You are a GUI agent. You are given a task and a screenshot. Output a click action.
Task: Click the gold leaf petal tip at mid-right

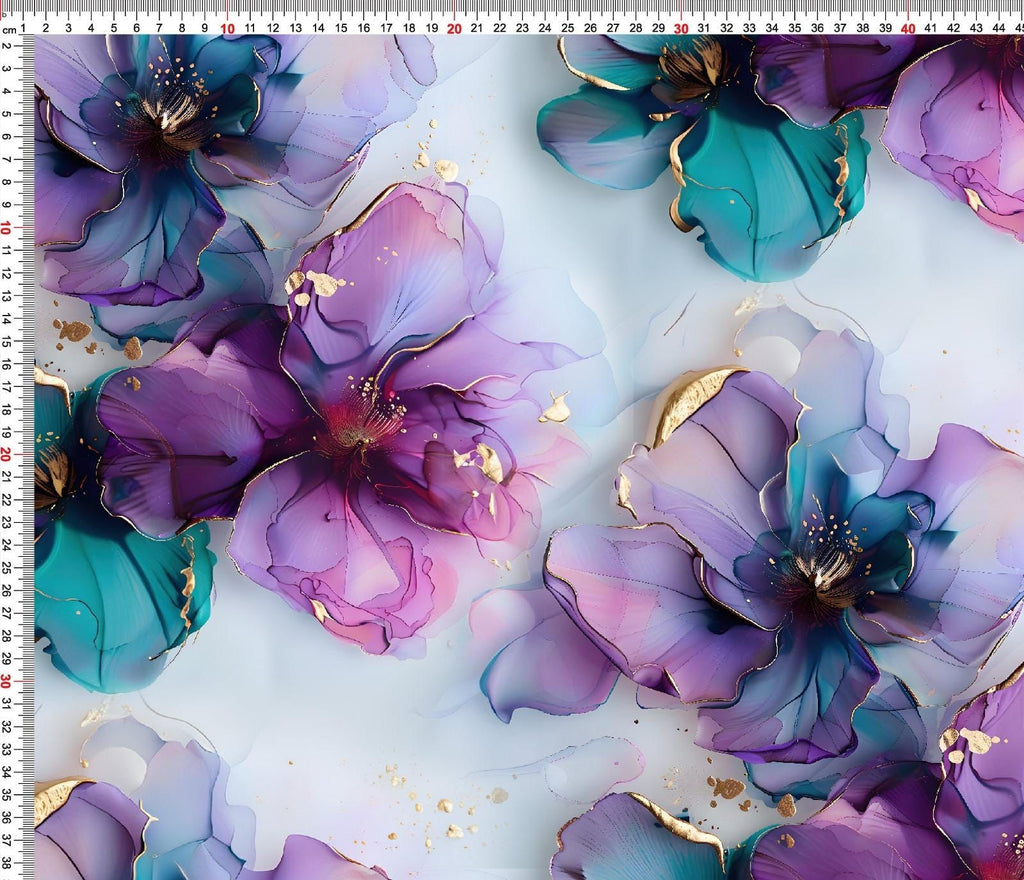point(690,395)
